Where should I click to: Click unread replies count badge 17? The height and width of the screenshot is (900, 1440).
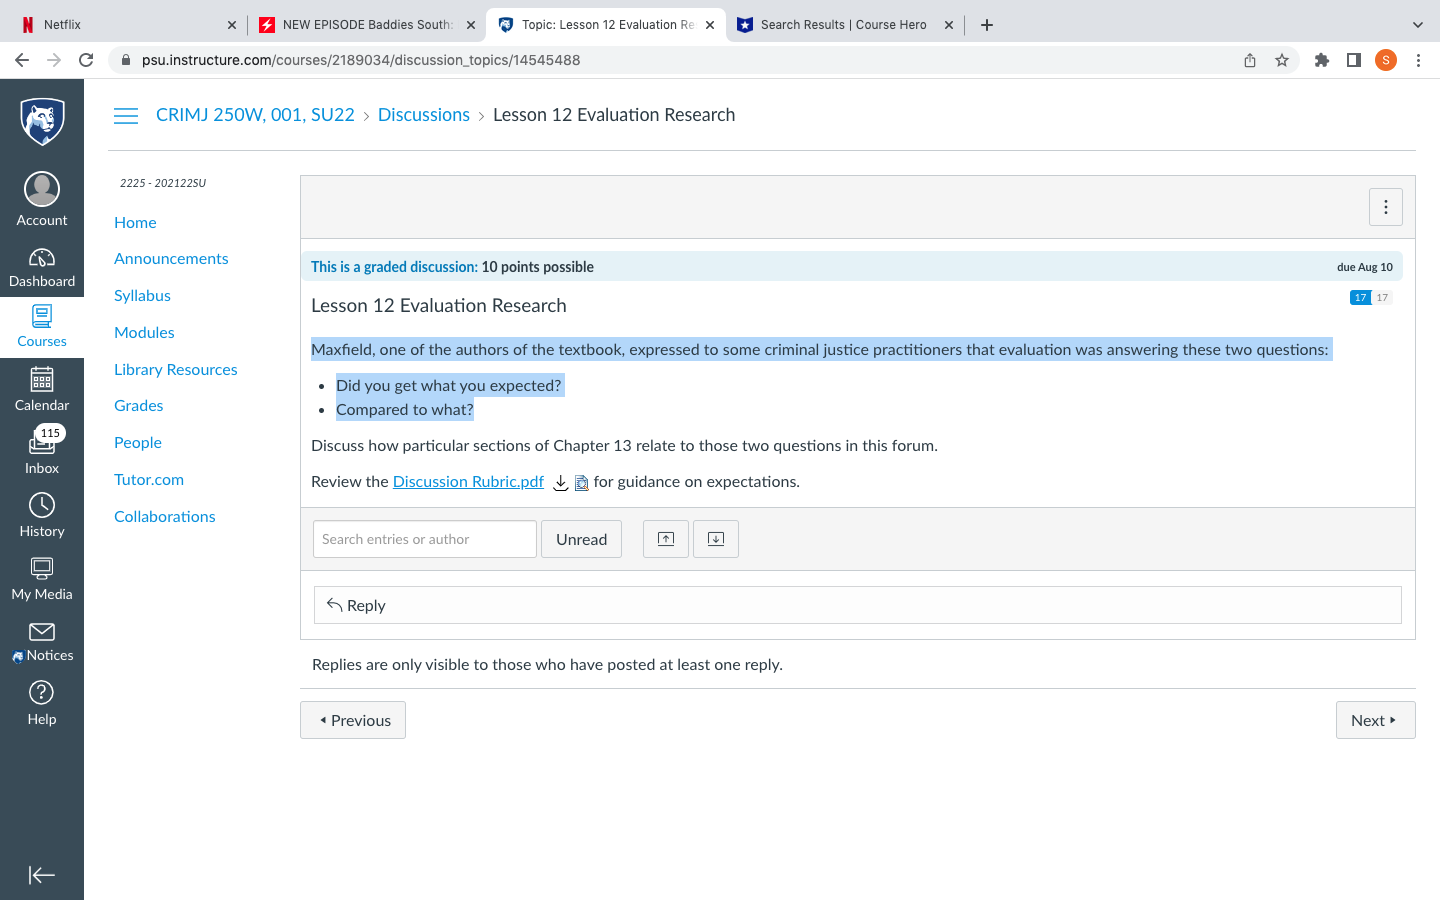tap(1360, 297)
